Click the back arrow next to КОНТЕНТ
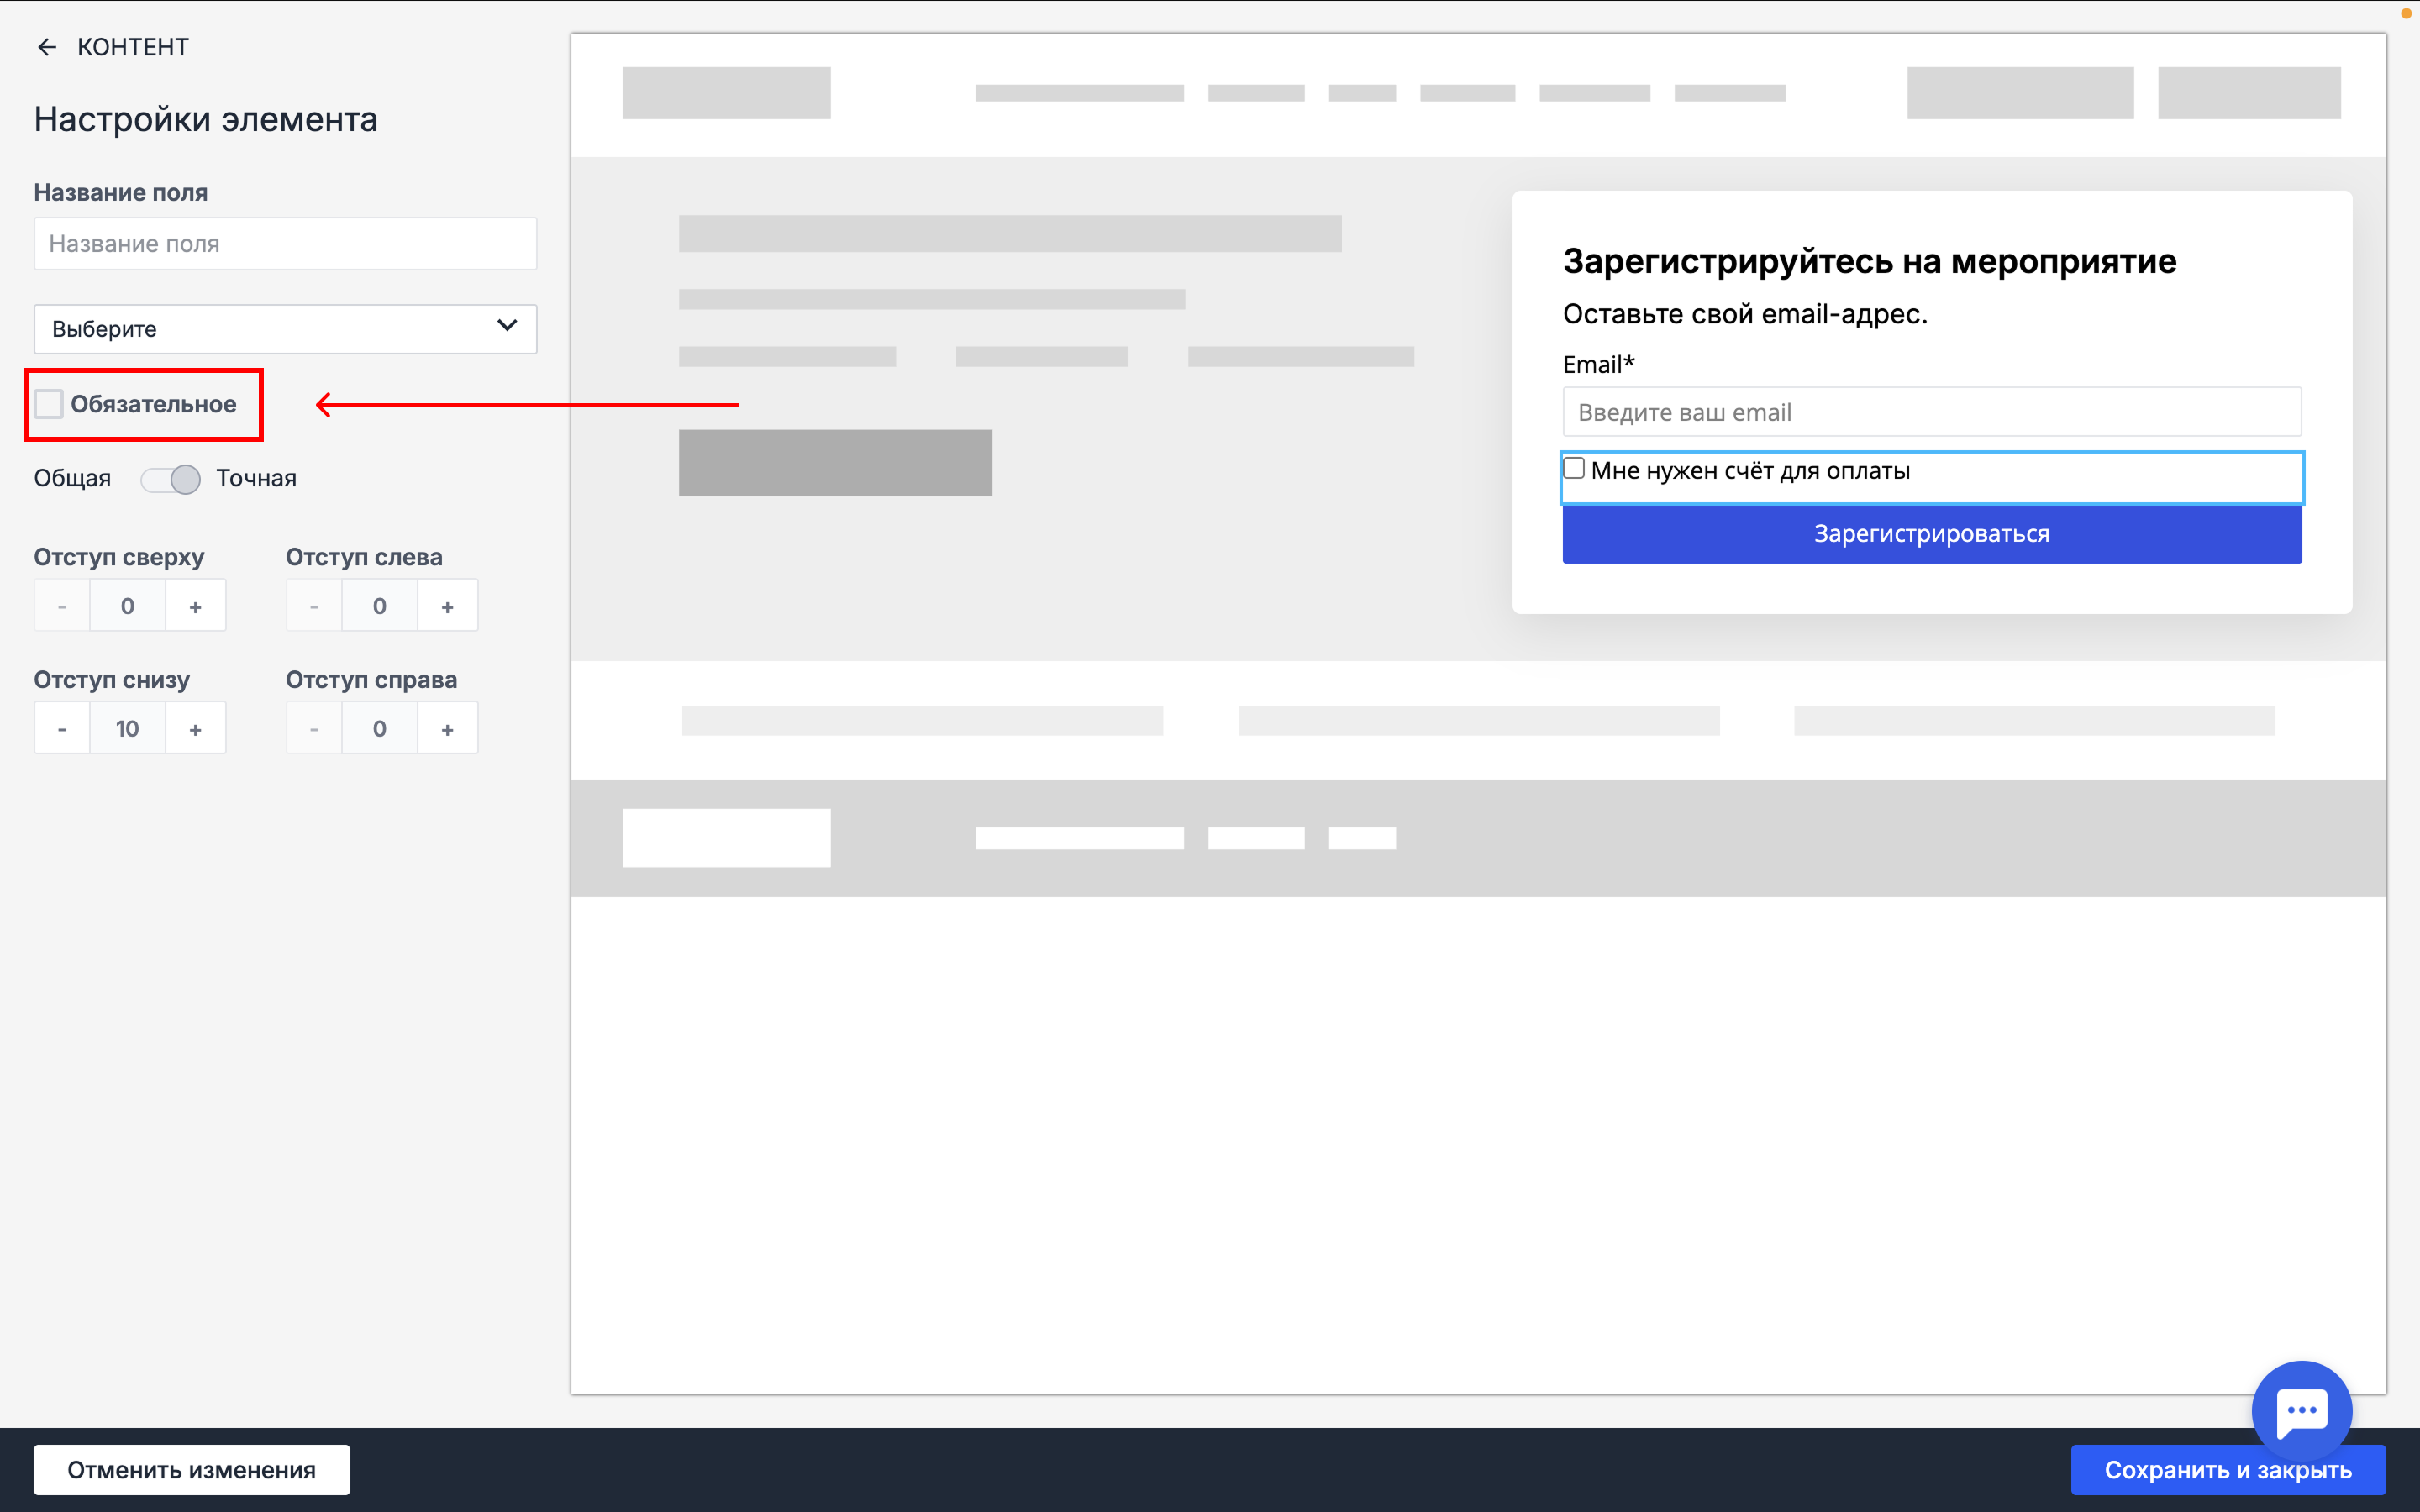 click(x=46, y=47)
